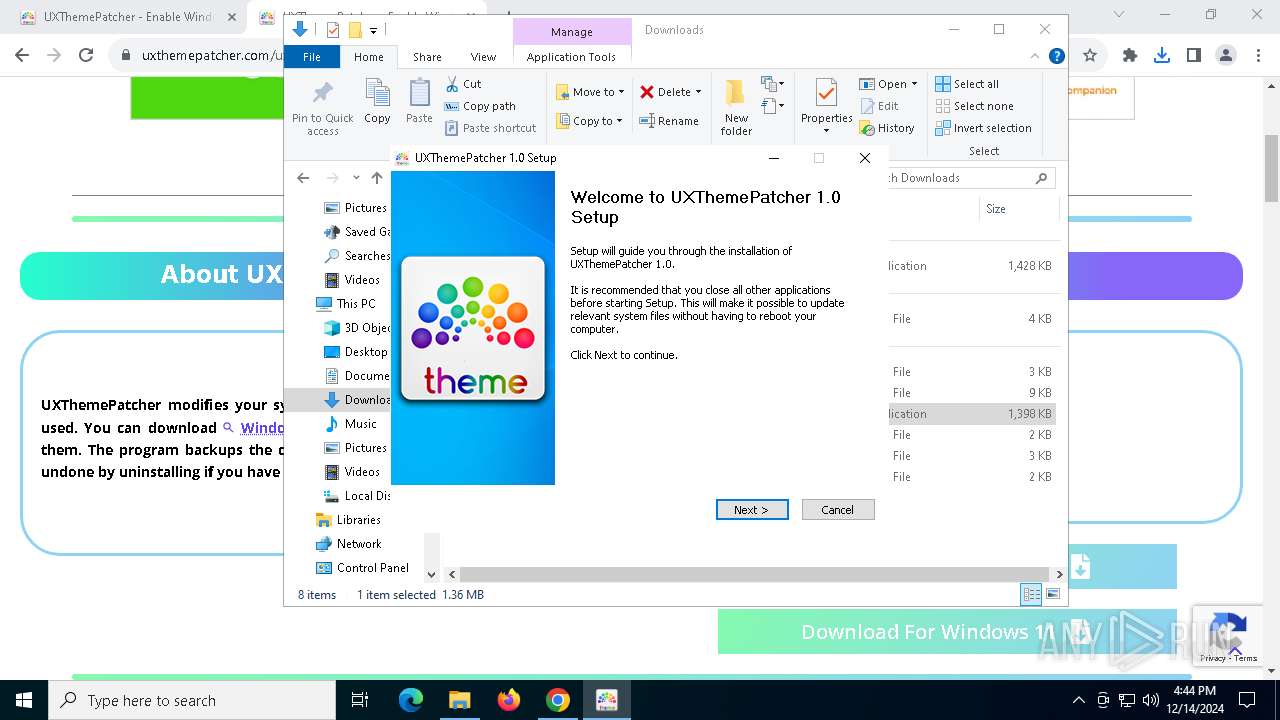Open Control Panel in navigation tree
The image size is (1280, 720).
coord(362,568)
